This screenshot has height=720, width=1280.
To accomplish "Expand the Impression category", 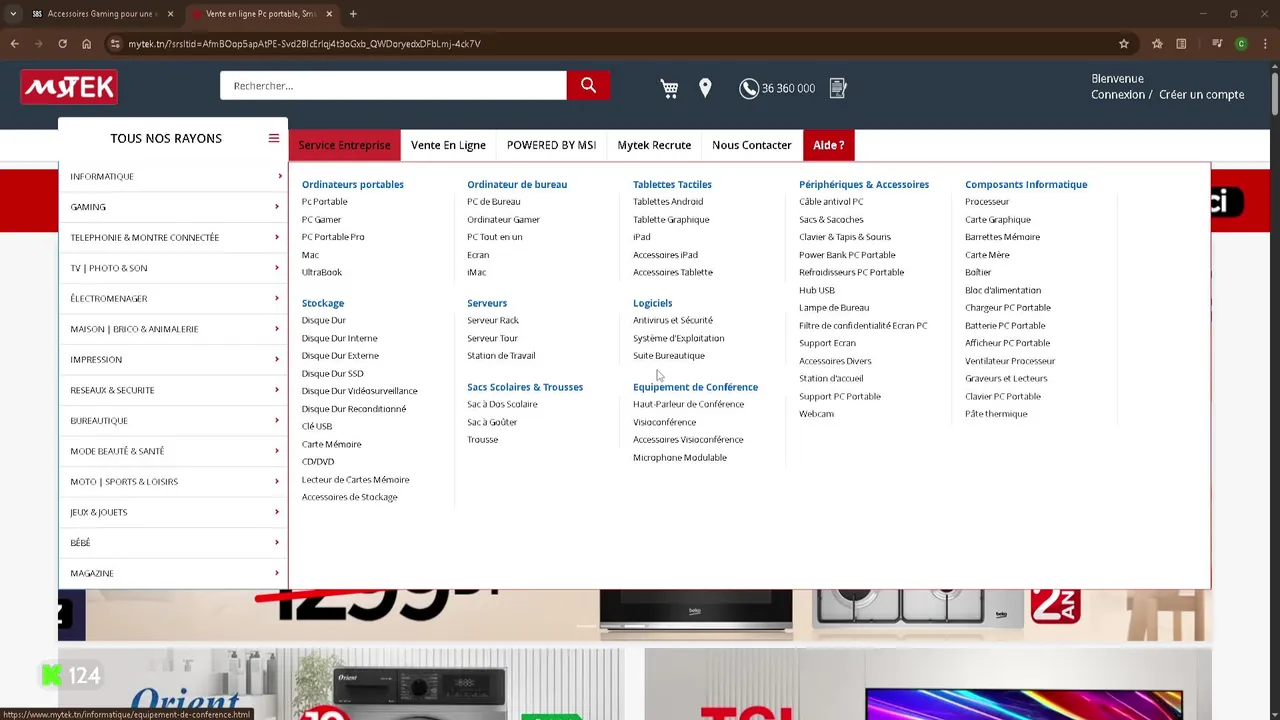I will tap(173, 359).
